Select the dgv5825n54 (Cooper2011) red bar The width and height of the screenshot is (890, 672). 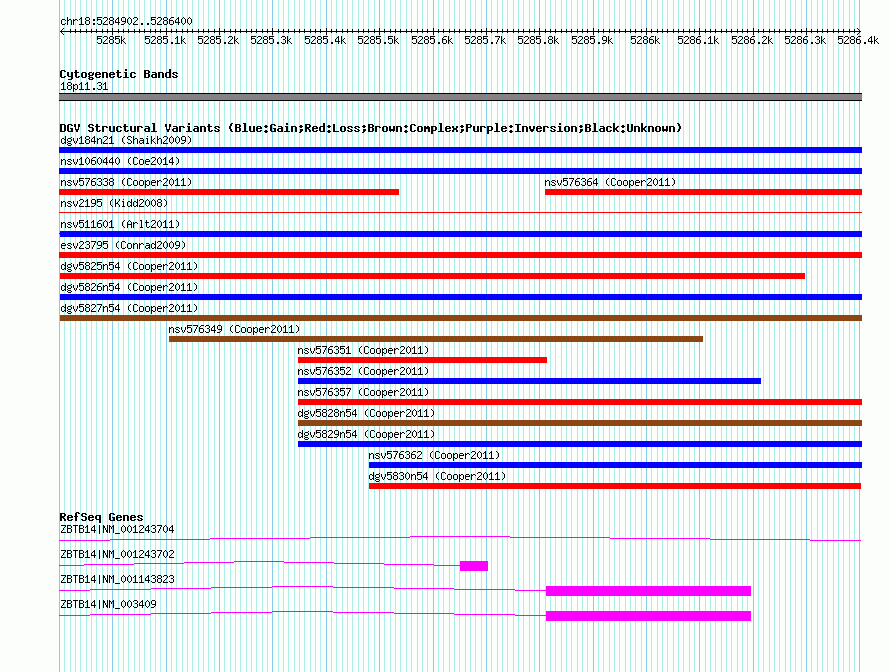point(432,276)
